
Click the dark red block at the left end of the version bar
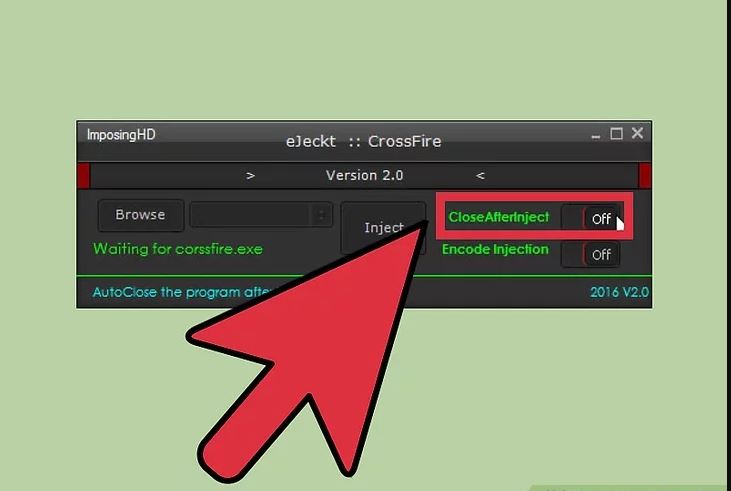point(83,176)
